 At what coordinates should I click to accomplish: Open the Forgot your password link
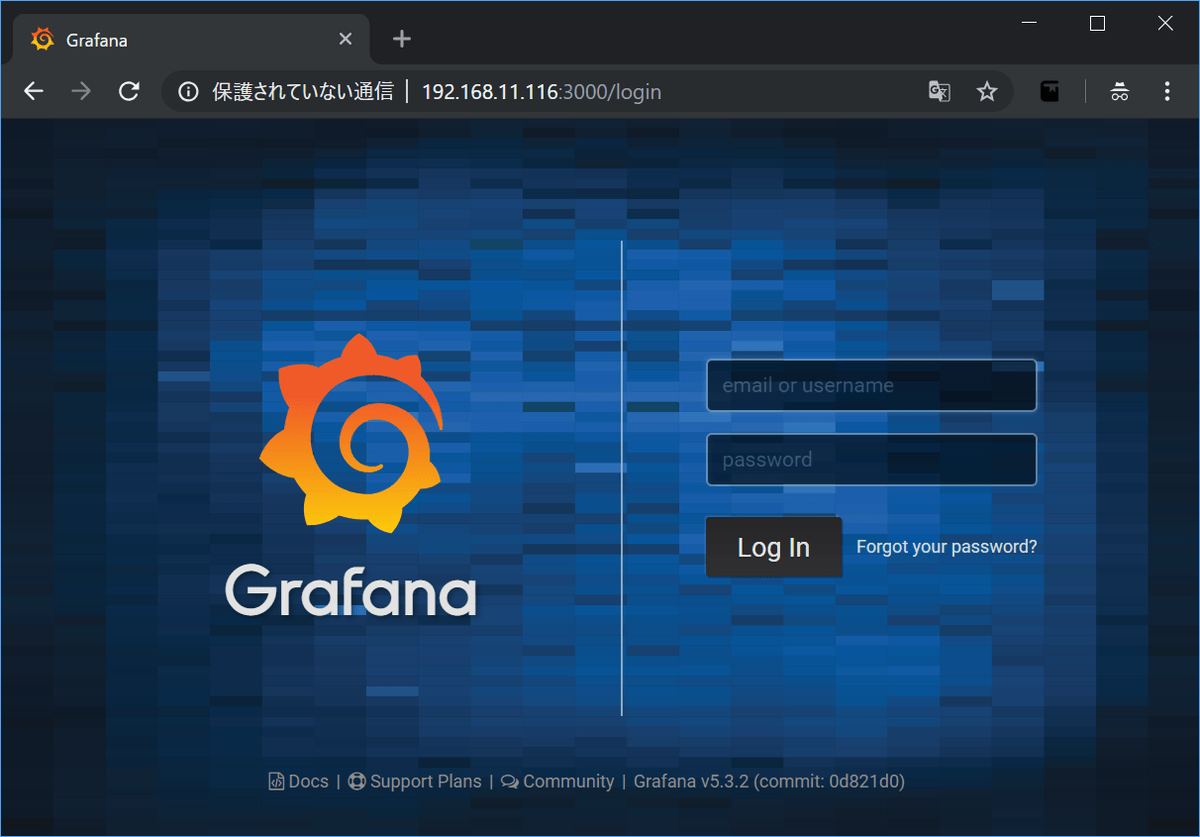(946, 547)
